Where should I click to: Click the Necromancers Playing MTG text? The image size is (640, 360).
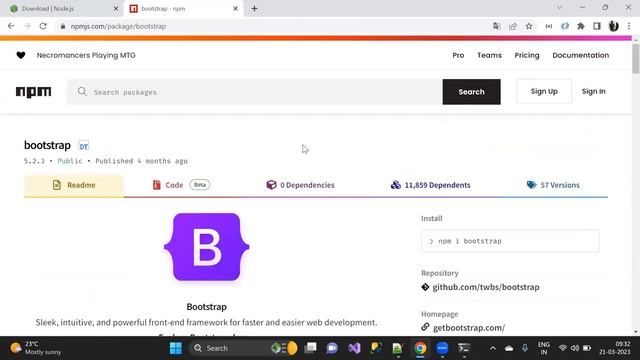86,55
